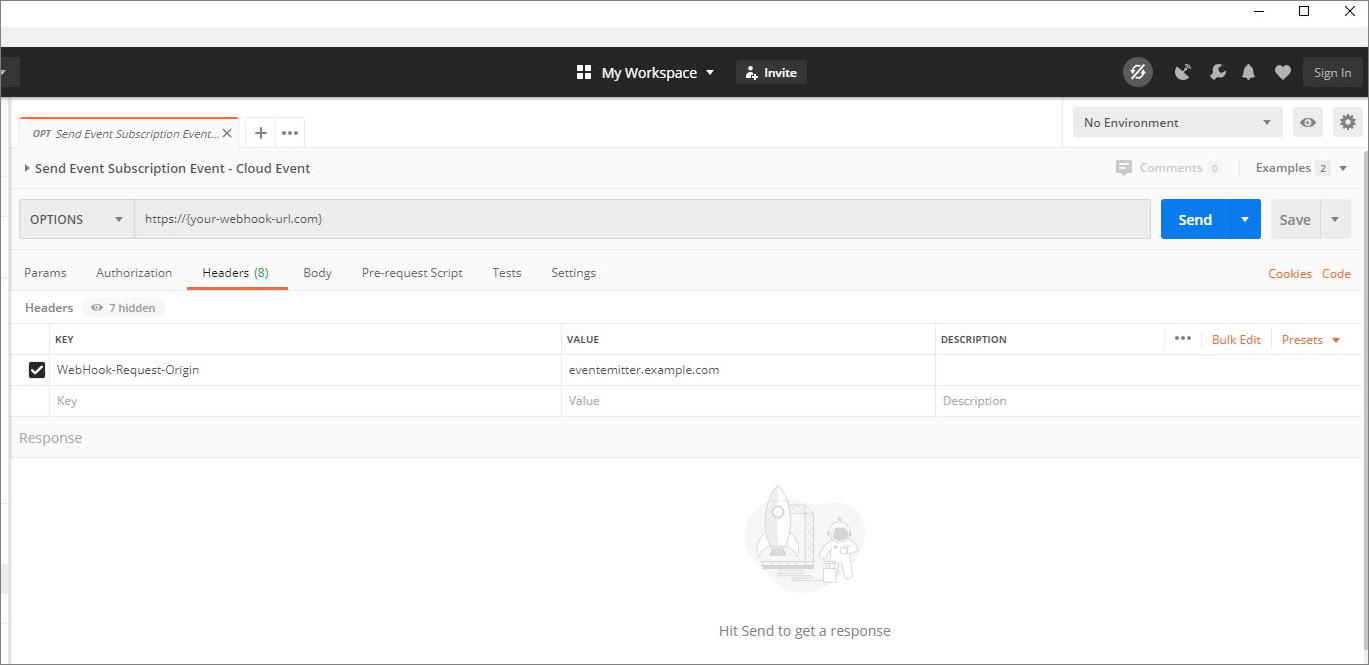Screen dimensions: 1369x665
Task: Click the request URL input field
Action: [x=642, y=219]
